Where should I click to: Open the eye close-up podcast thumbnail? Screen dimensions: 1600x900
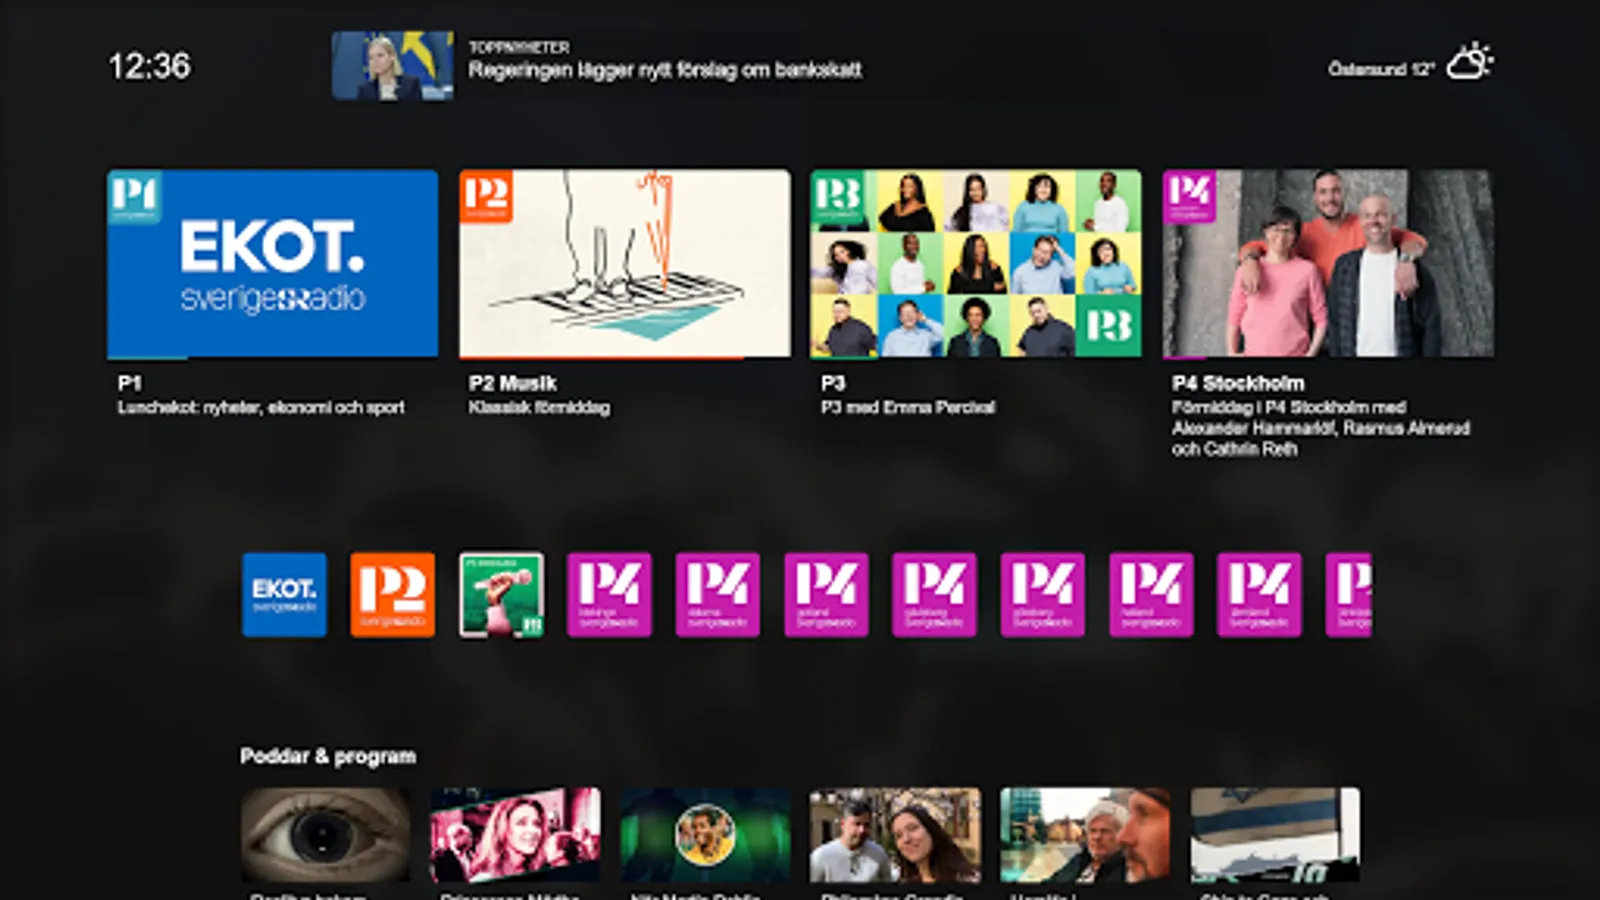point(325,835)
